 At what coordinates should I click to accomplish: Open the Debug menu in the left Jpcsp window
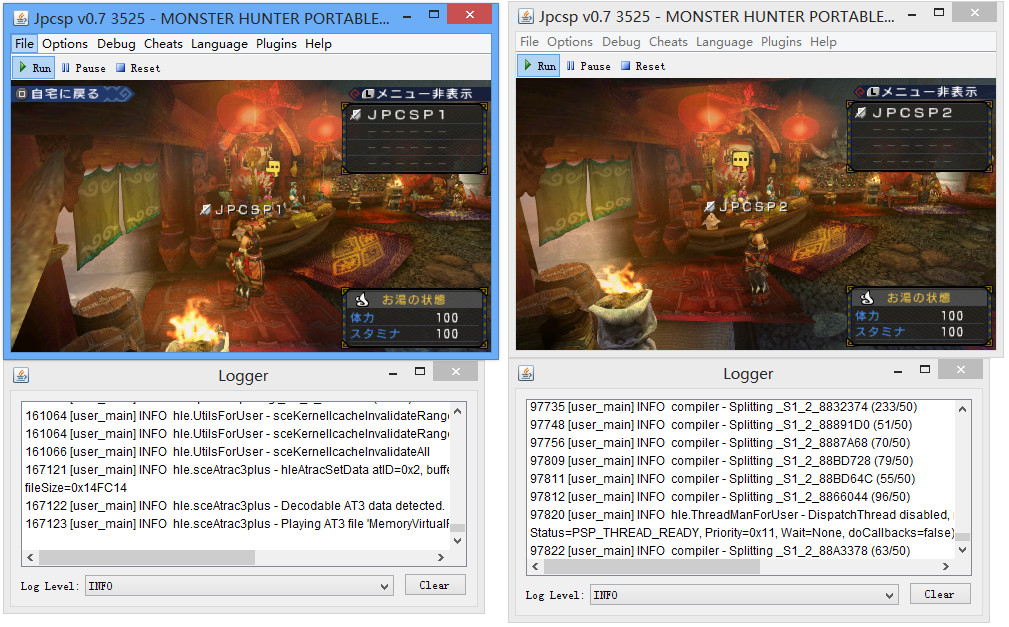point(116,44)
